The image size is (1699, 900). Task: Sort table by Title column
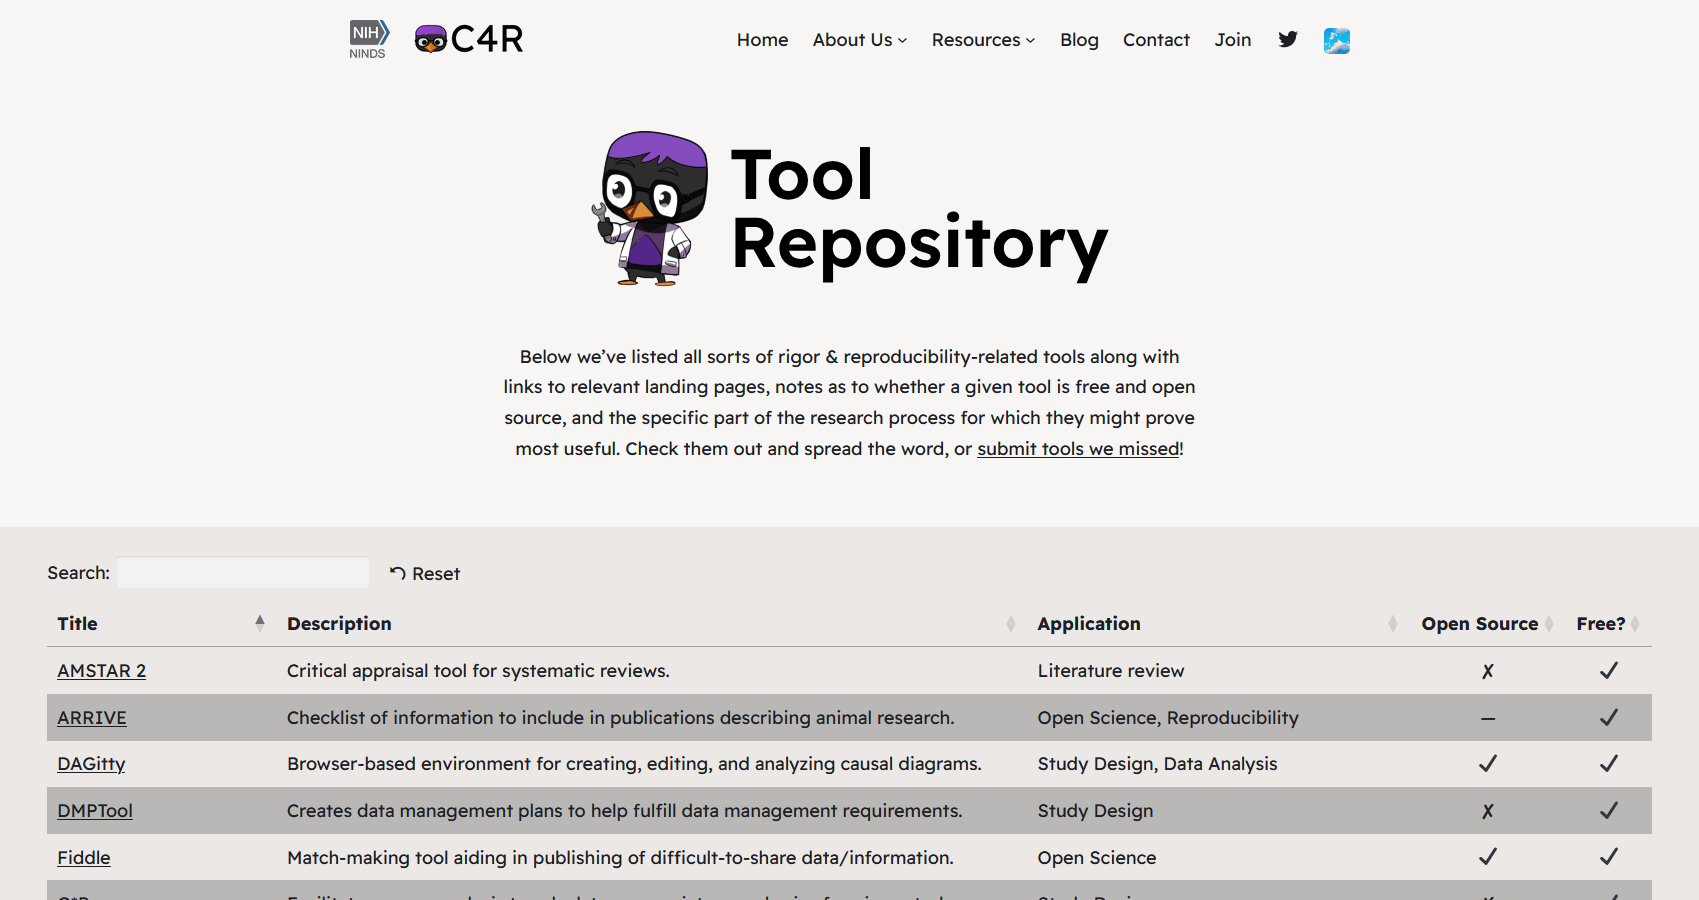click(162, 623)
